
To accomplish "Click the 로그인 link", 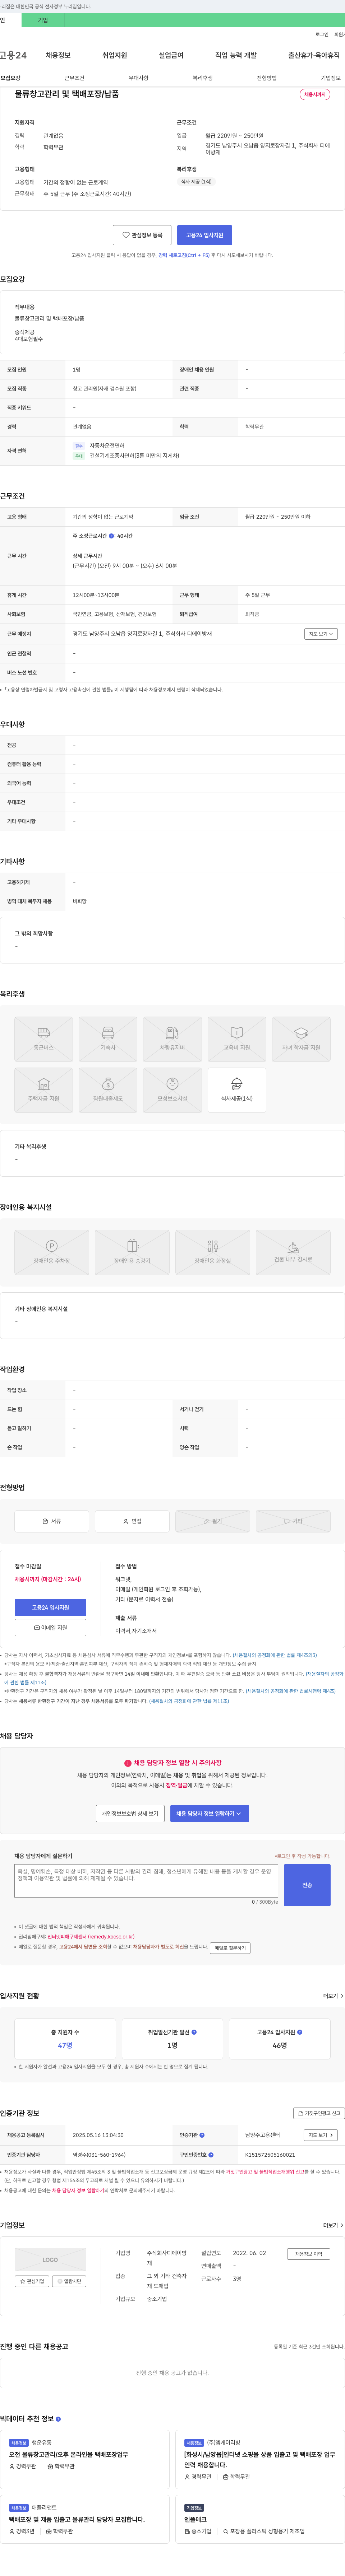I will point(322,34).
